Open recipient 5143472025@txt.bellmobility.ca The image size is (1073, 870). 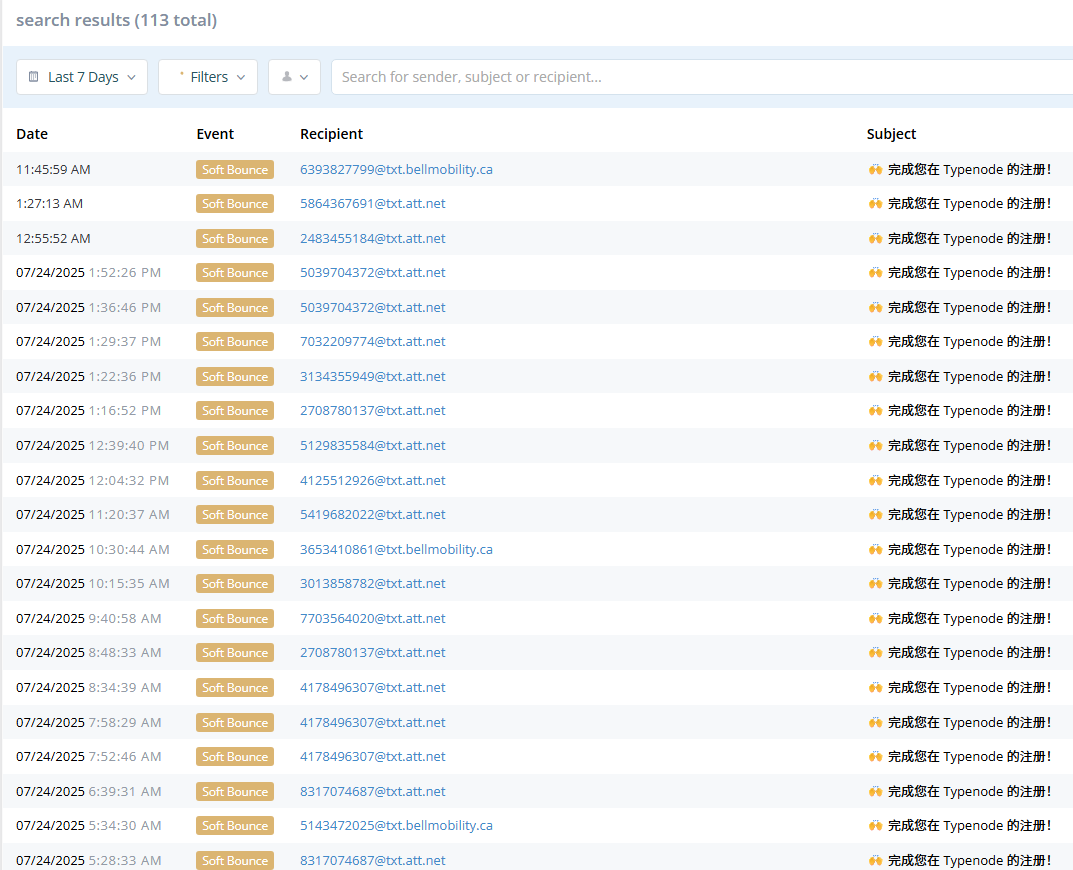(396, 825)
